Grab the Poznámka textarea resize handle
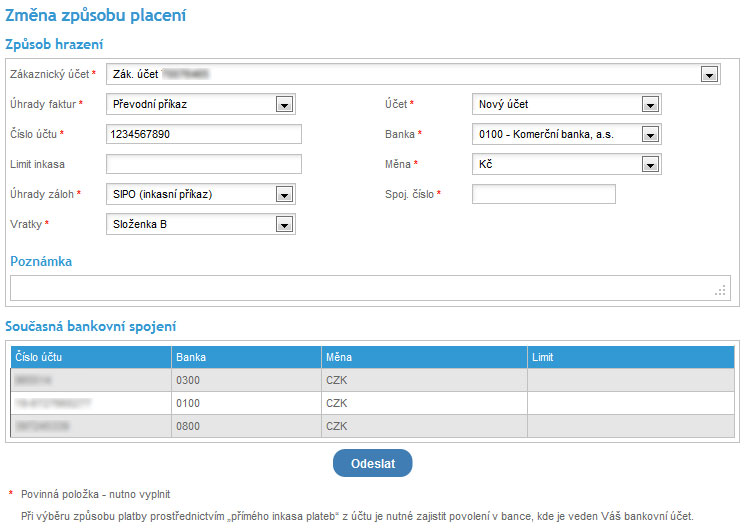 [721, 291]
